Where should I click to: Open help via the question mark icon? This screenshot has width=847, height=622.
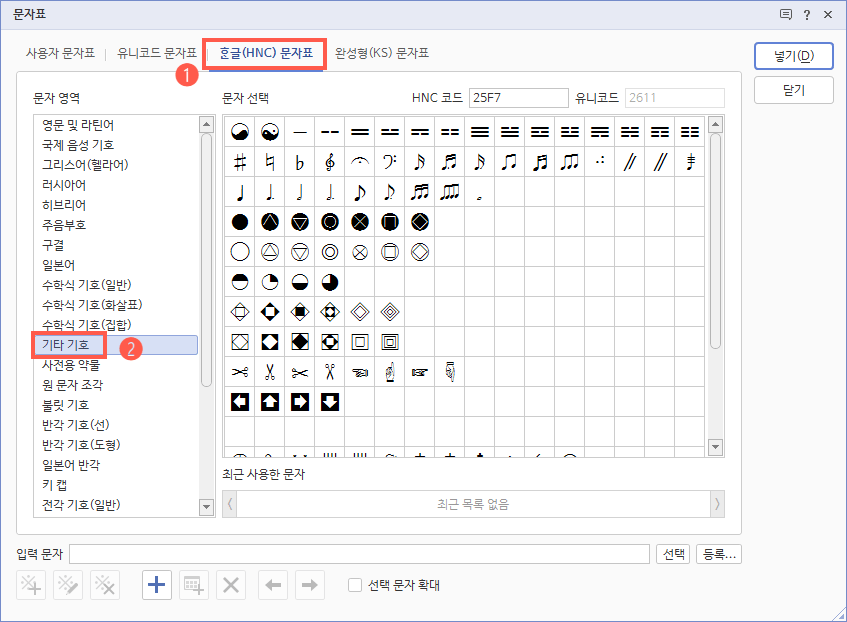(808, 13)
